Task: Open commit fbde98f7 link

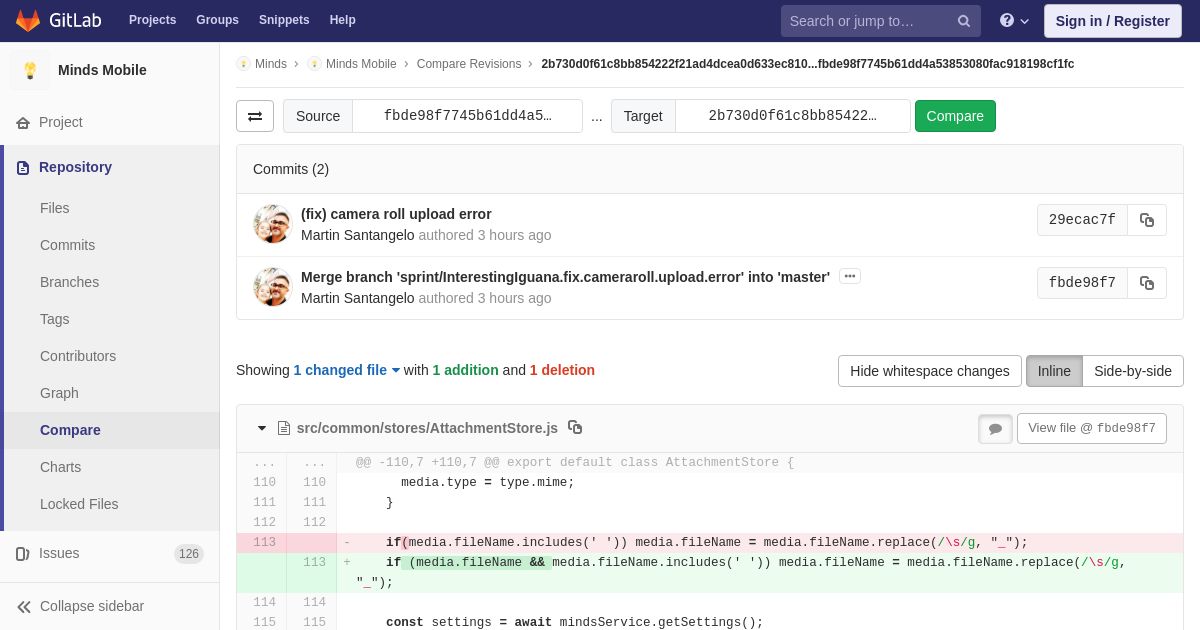Action: click(x=1082, y=283)
